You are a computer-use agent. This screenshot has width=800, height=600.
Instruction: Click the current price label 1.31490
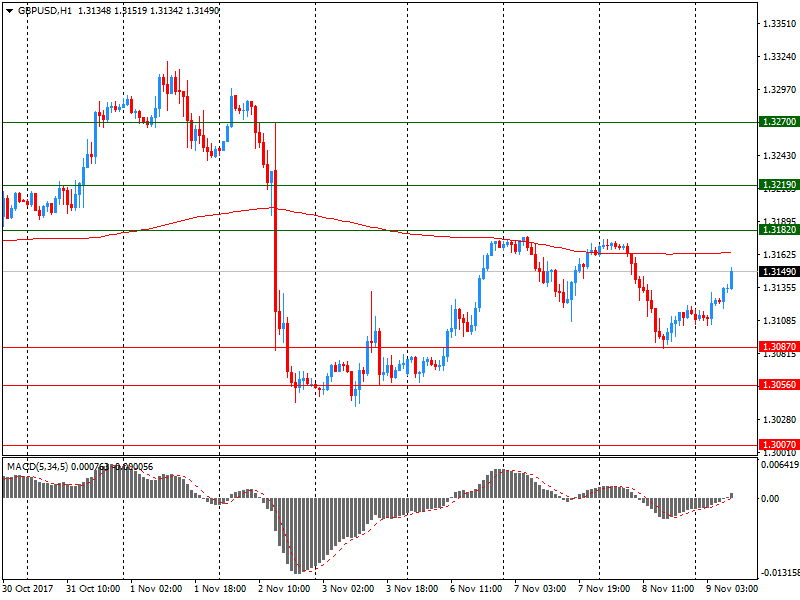[x=779, y=271]
